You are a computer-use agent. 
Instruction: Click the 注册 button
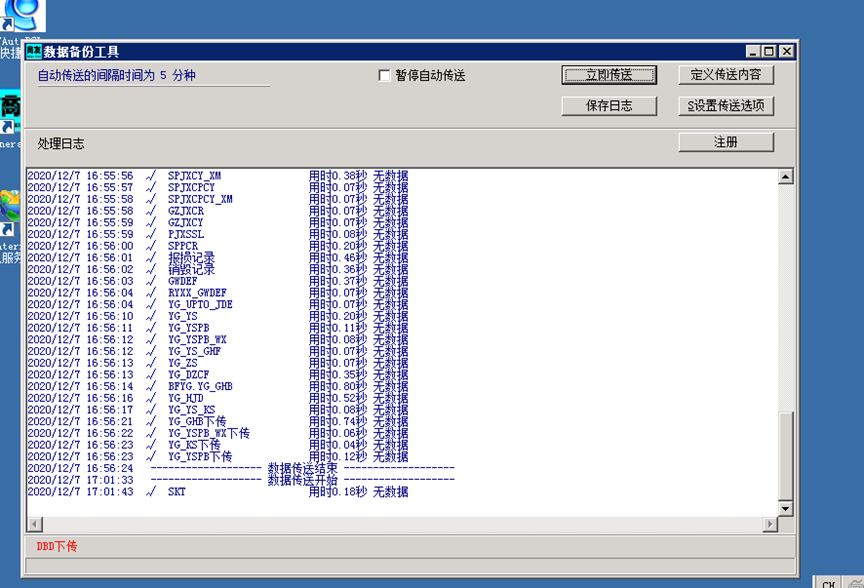coord(726,142)
